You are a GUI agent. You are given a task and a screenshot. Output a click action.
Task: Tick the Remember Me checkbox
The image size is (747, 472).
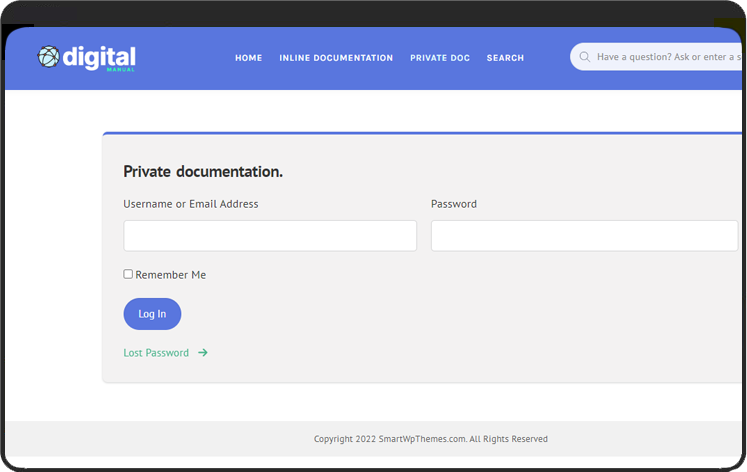click(128, 274)
